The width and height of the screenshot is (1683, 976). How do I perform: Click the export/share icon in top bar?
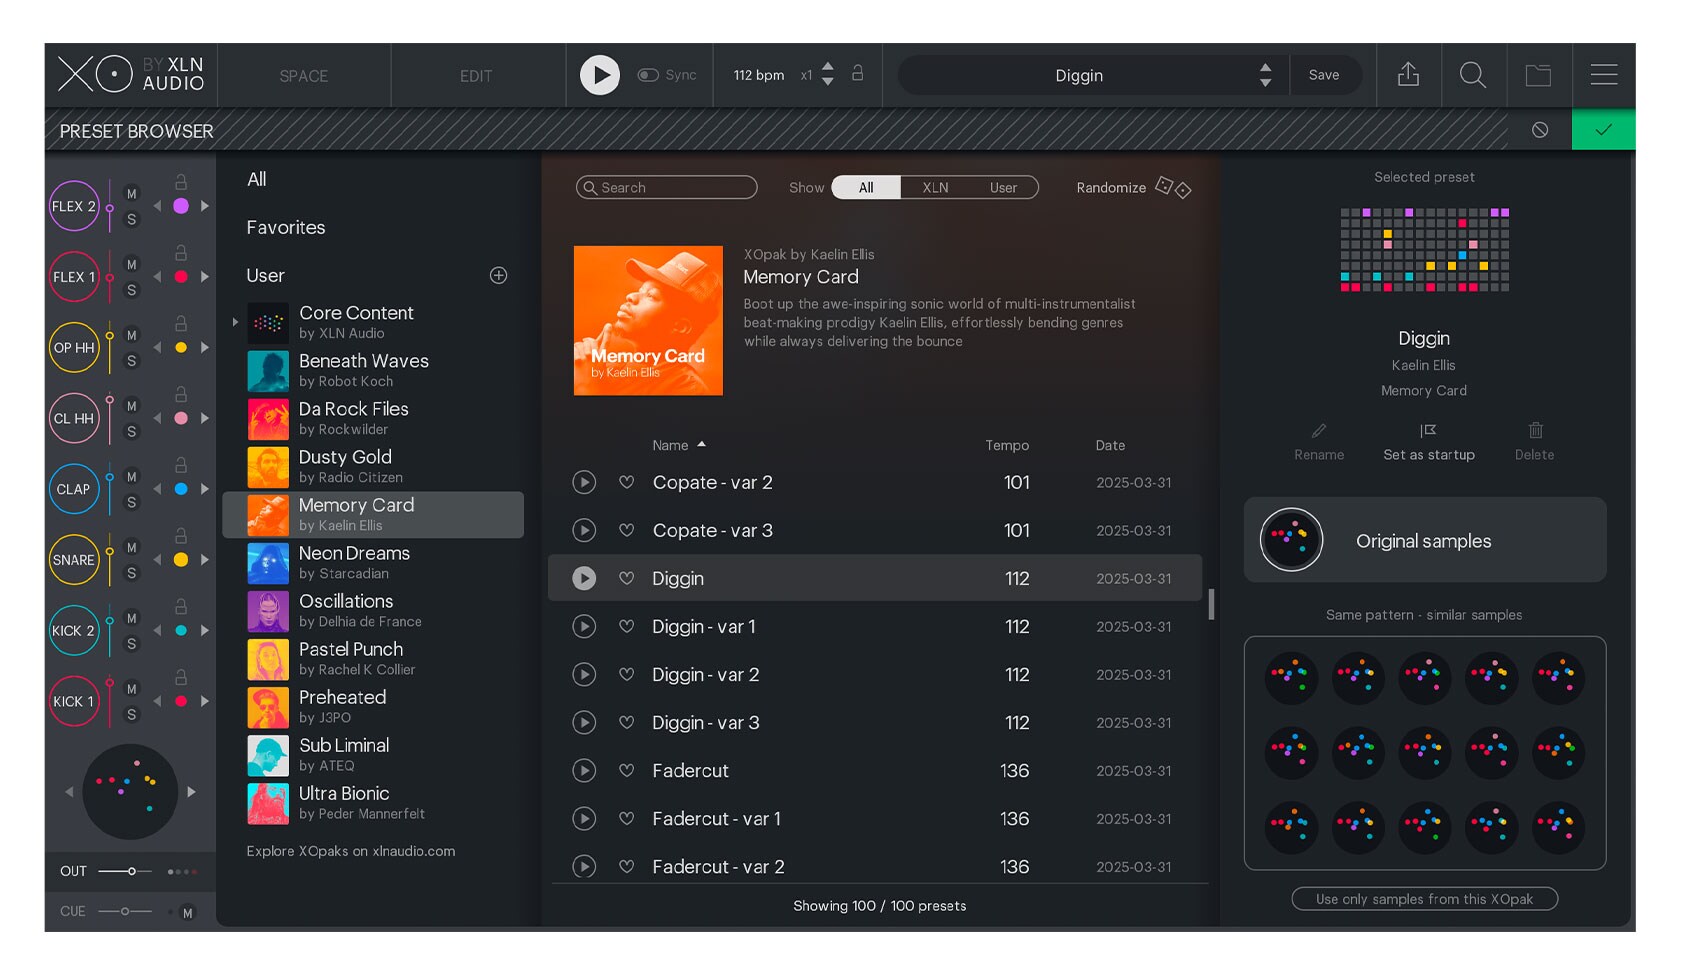tap(1408, 75)
